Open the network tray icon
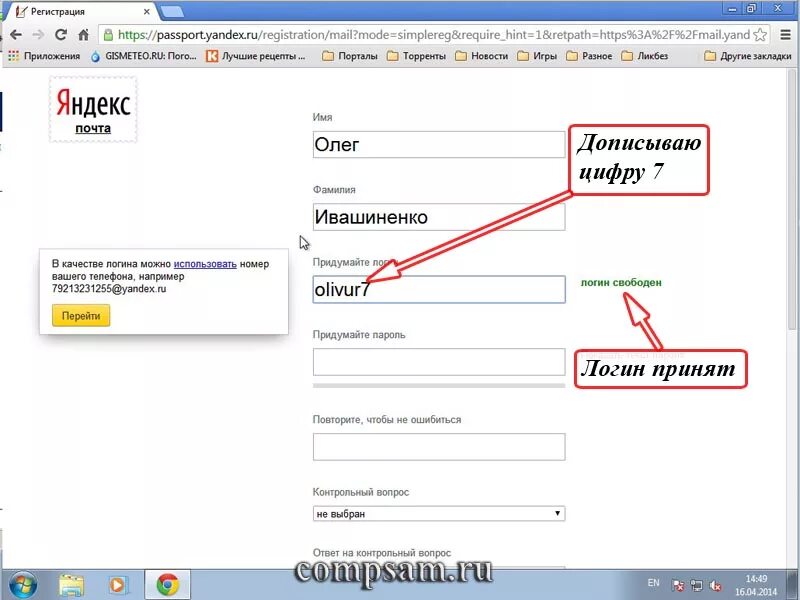The width and height of the screenshot is (800, 600). click(696, 585)
